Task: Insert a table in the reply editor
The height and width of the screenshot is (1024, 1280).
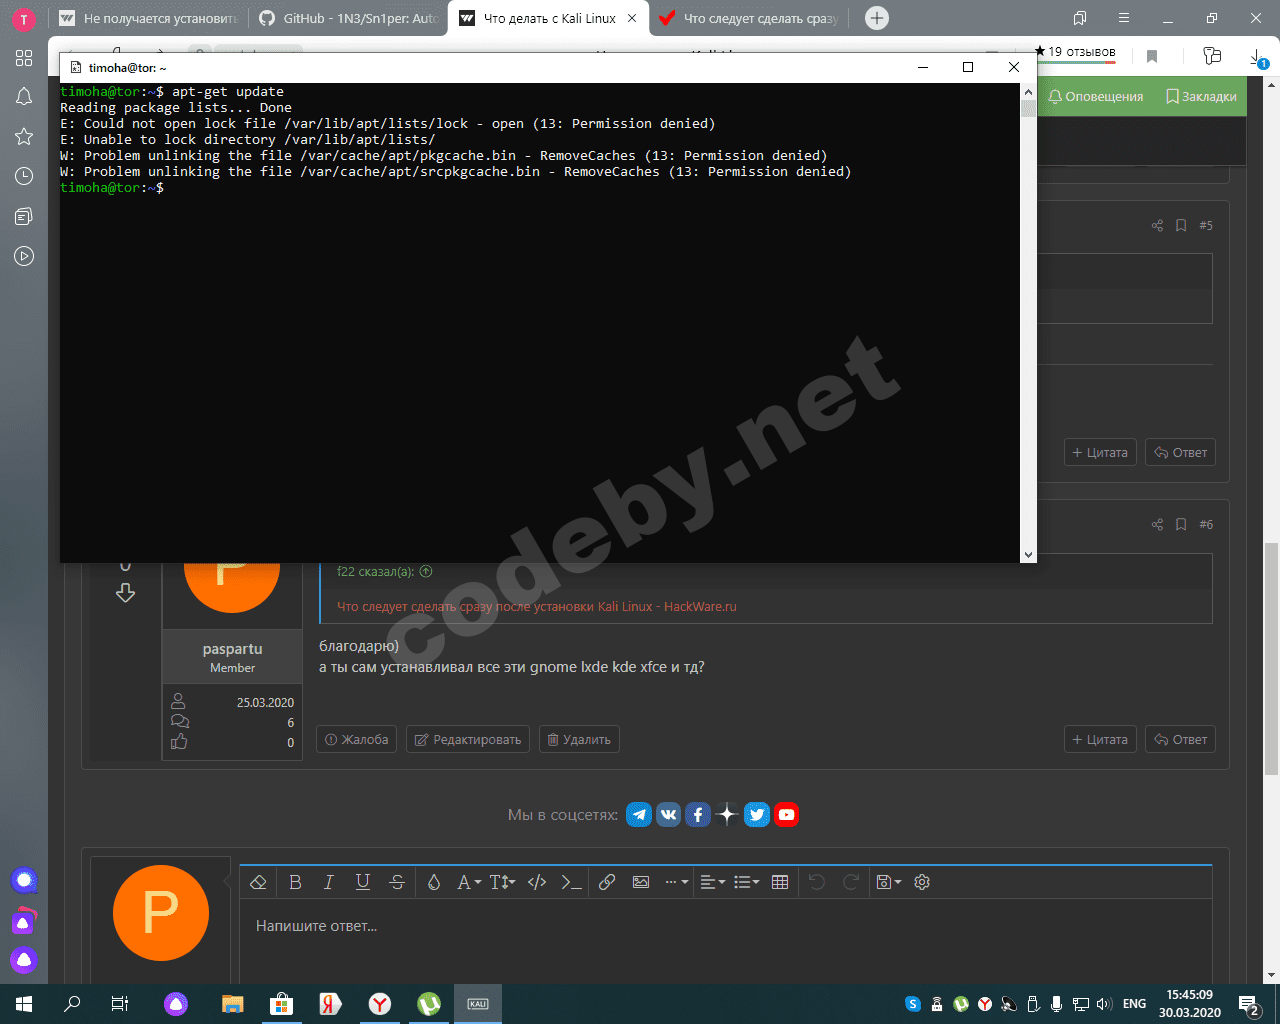Action: 780,882
